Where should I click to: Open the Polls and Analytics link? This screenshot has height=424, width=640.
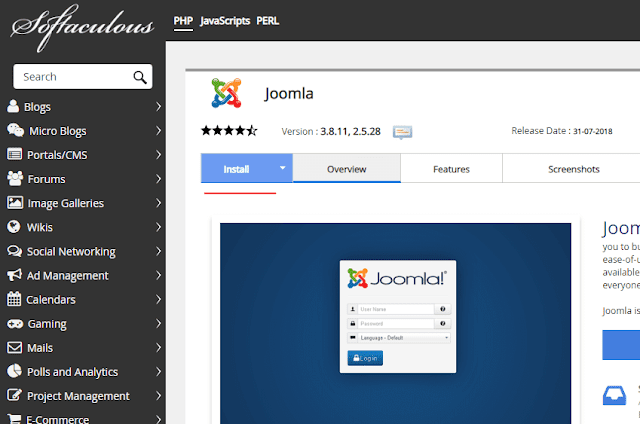point(72,372)
